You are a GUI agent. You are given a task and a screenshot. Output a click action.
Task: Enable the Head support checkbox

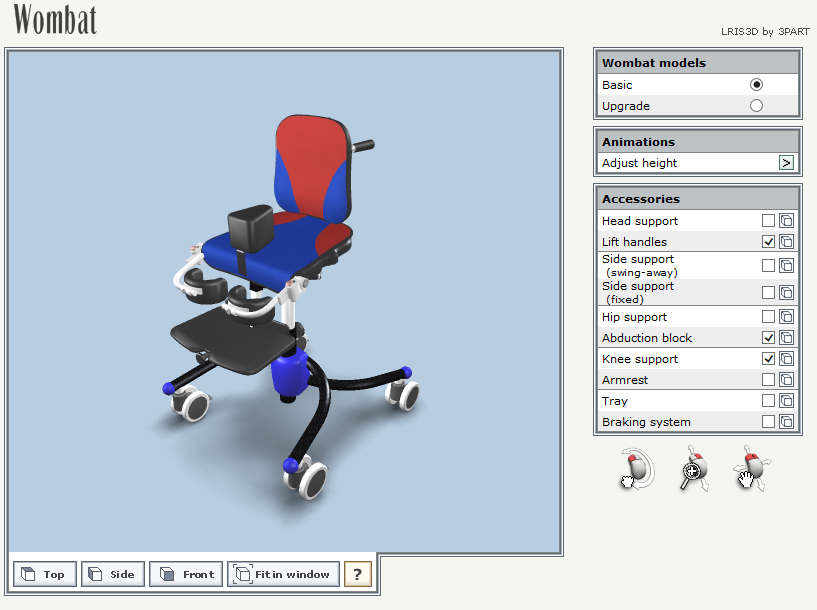[x=768, y=220]
